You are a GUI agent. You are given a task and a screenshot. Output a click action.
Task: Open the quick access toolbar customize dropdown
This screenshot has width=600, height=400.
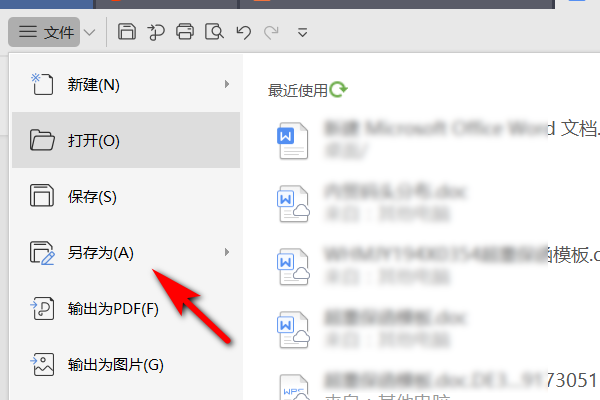[x=302, y=33]
